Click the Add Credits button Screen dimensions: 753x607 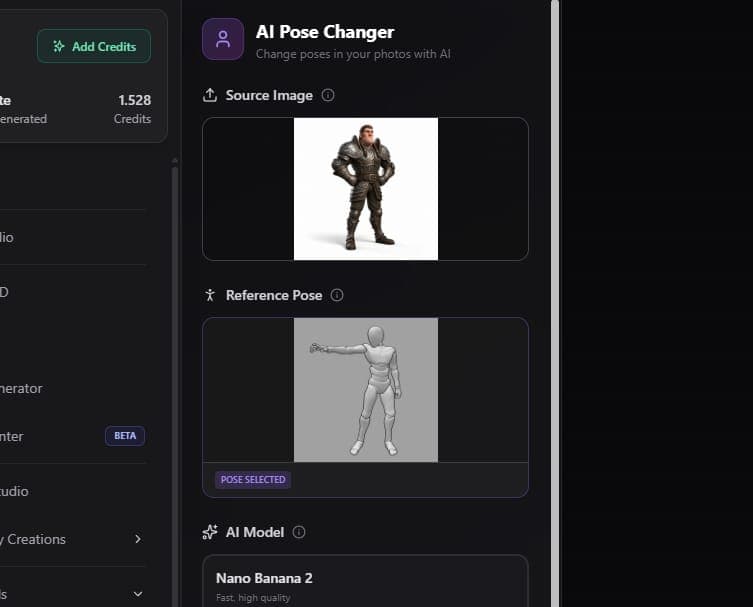point(94,46)
